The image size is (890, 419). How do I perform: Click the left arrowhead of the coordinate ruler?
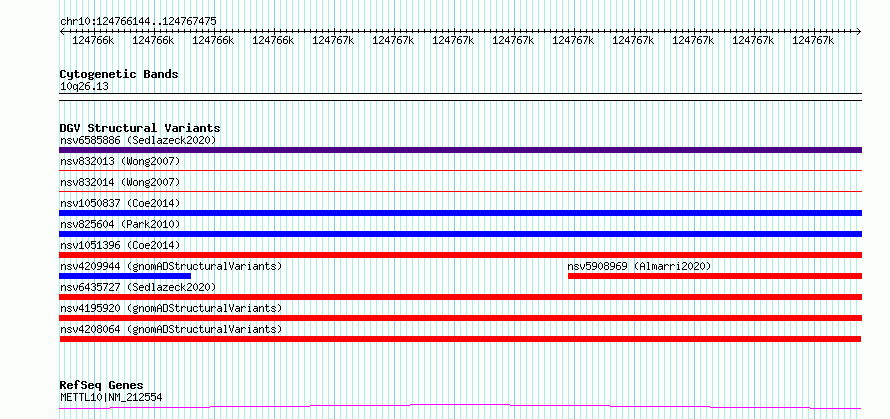[62, 32]
